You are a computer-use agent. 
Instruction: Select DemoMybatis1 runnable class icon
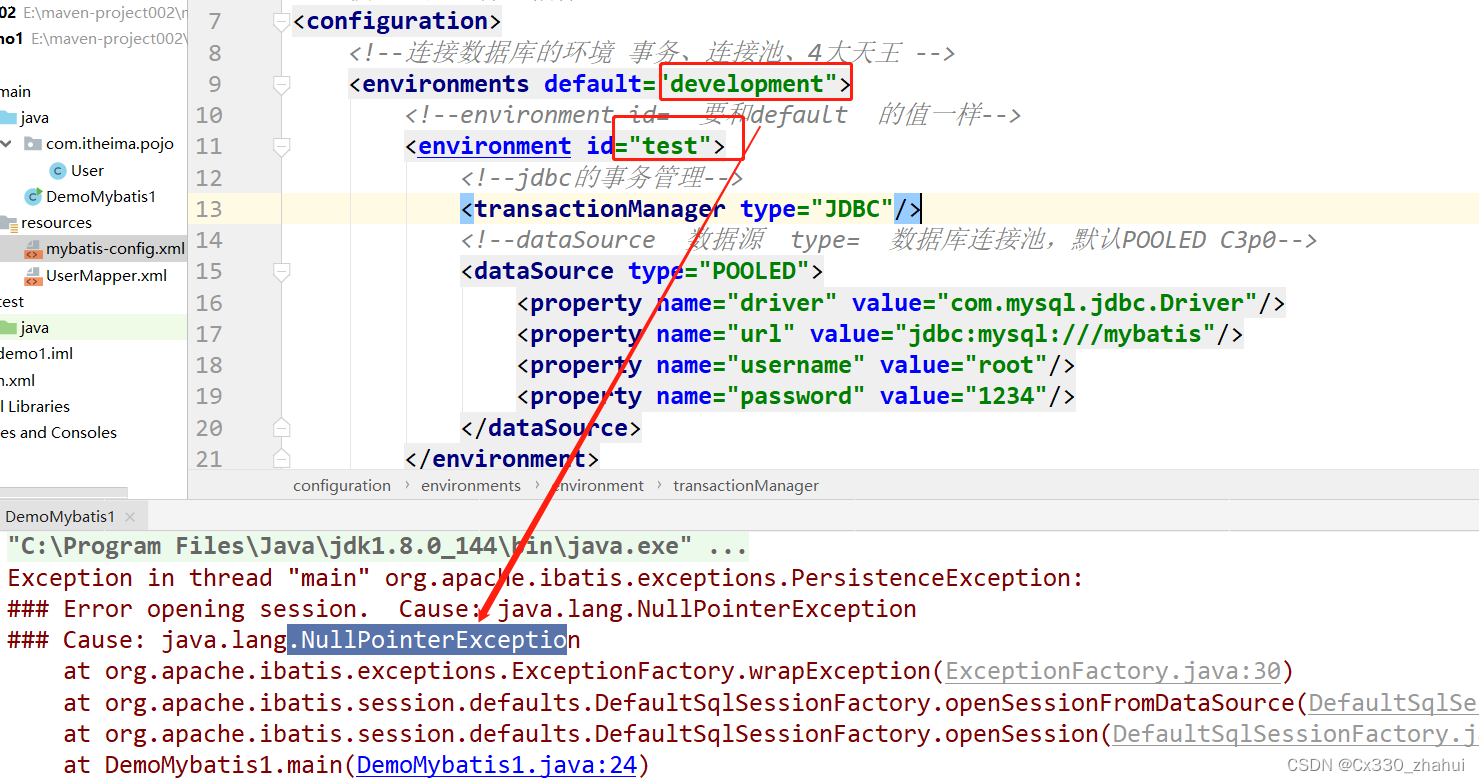click(34, 197)
